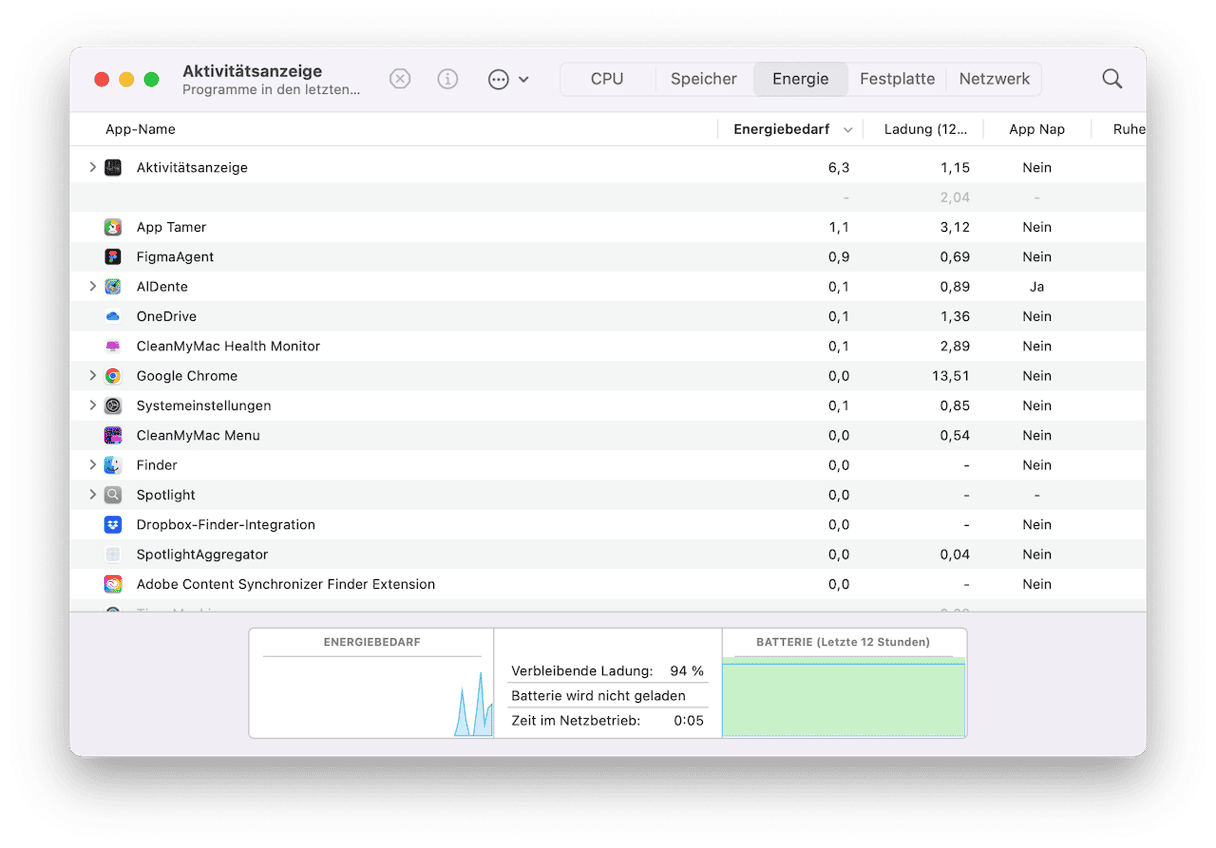This screenshot has height=848, width=1216.
Task: Click the Google Chrome icon
Action: tap(113, 376)
